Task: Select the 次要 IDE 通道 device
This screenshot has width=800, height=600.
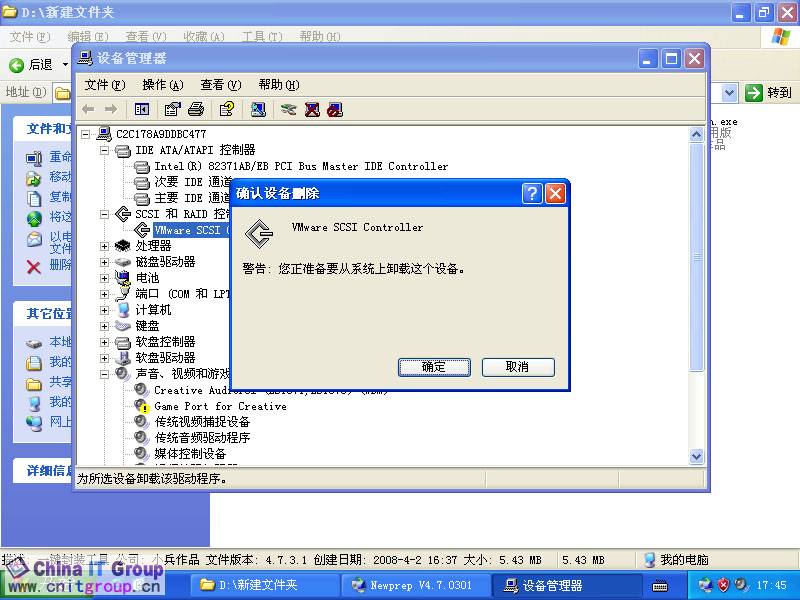Action: click(x=192, y=182)
